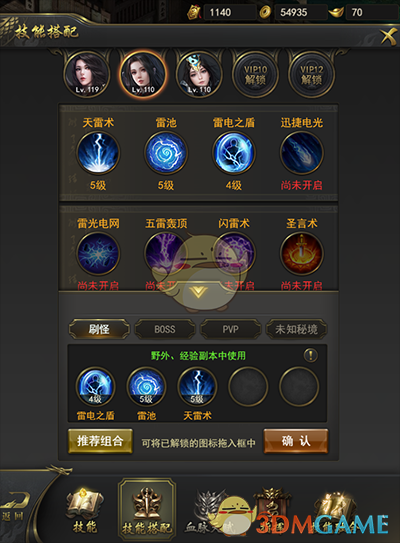Viewport: 400px width, 543px height.
Task: Switch to the BOSS tab
Action: point(165,329)
